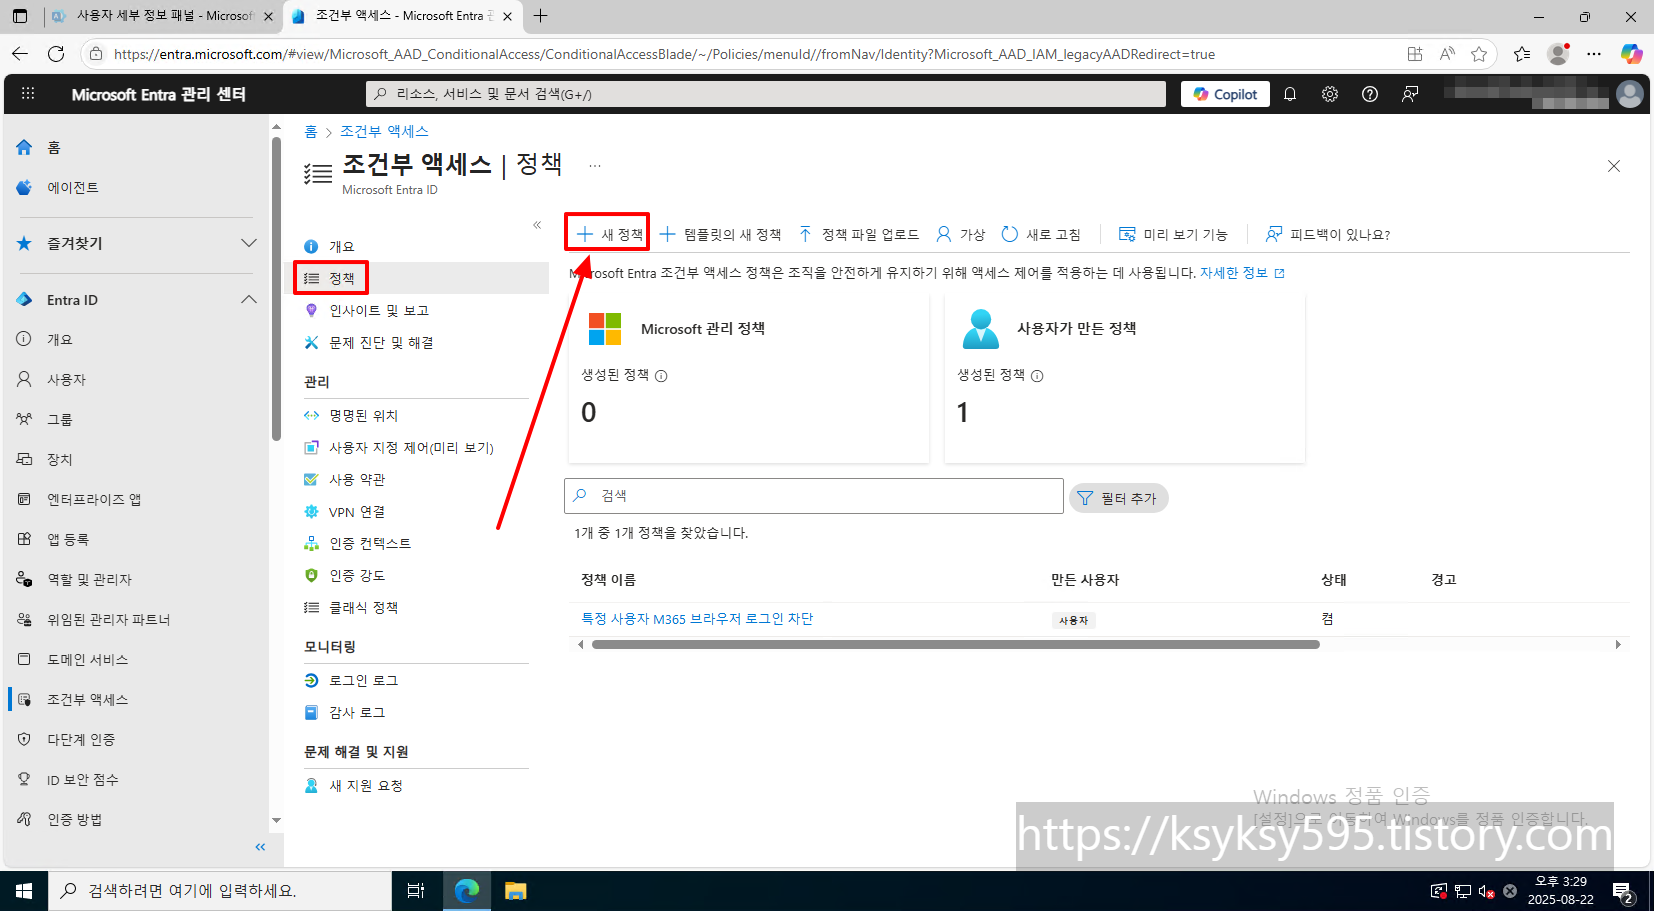The width and height of the screenshot is (1654, 911).
Task: Click info icon in 사용자가 만든 정책 card
Action: click(1037, 376)
